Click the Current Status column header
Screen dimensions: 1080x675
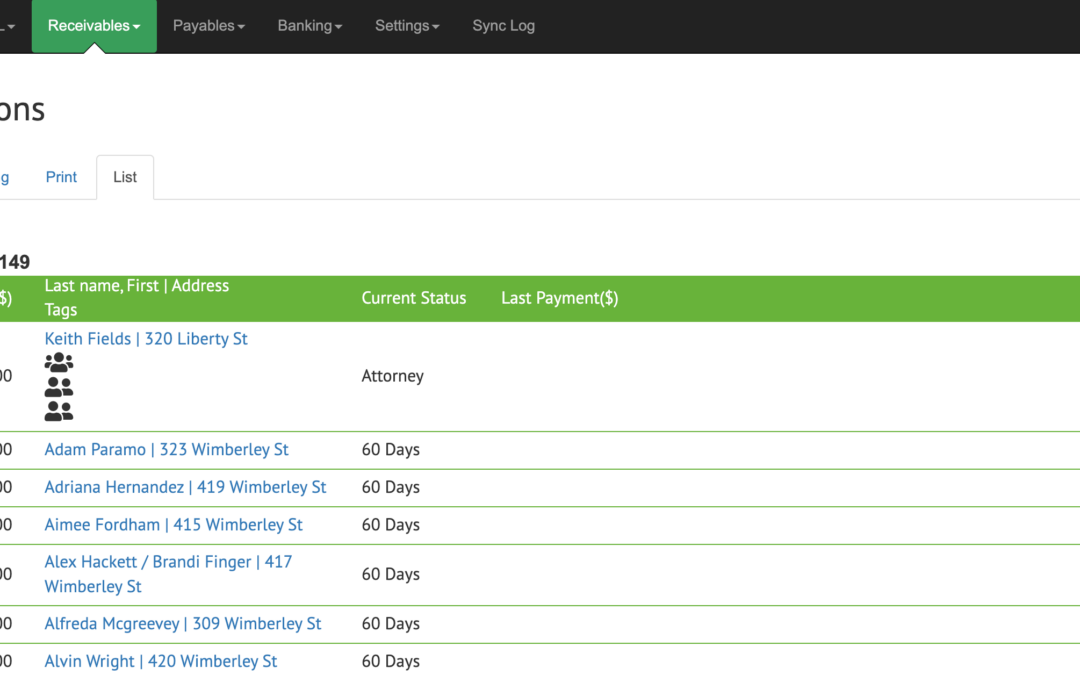click(x=413, y=298)
